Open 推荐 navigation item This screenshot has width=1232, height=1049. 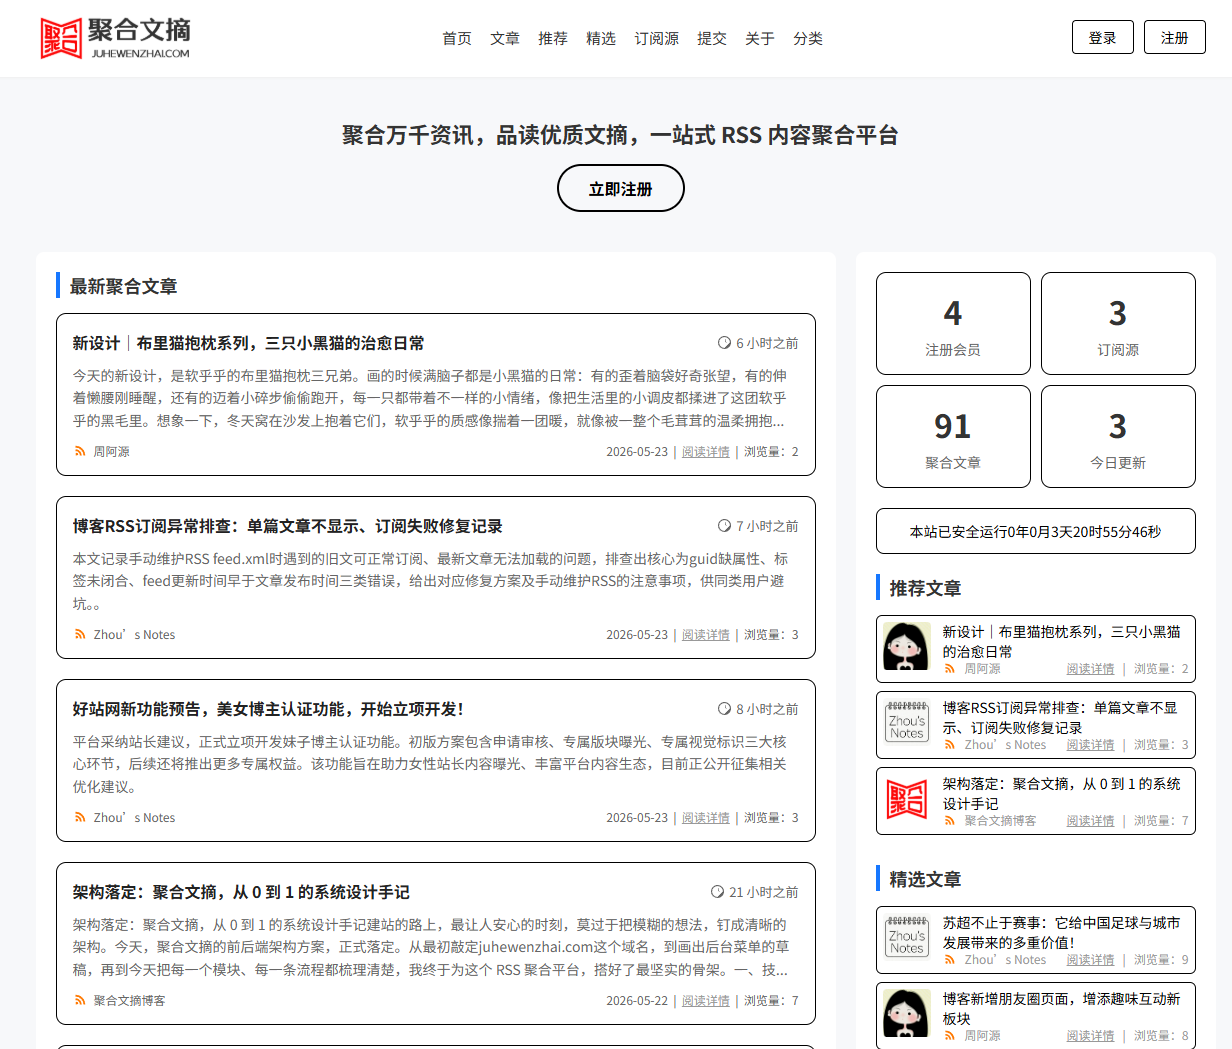pyautogui.click(x=553, y=38)
